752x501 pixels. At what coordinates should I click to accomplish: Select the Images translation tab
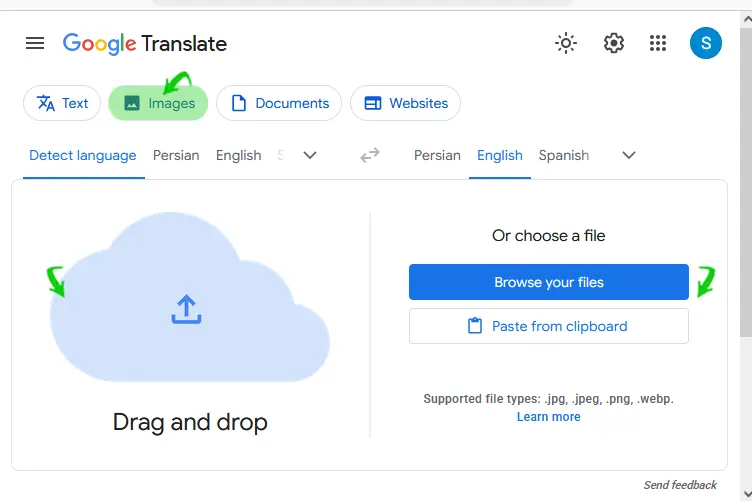158,103
